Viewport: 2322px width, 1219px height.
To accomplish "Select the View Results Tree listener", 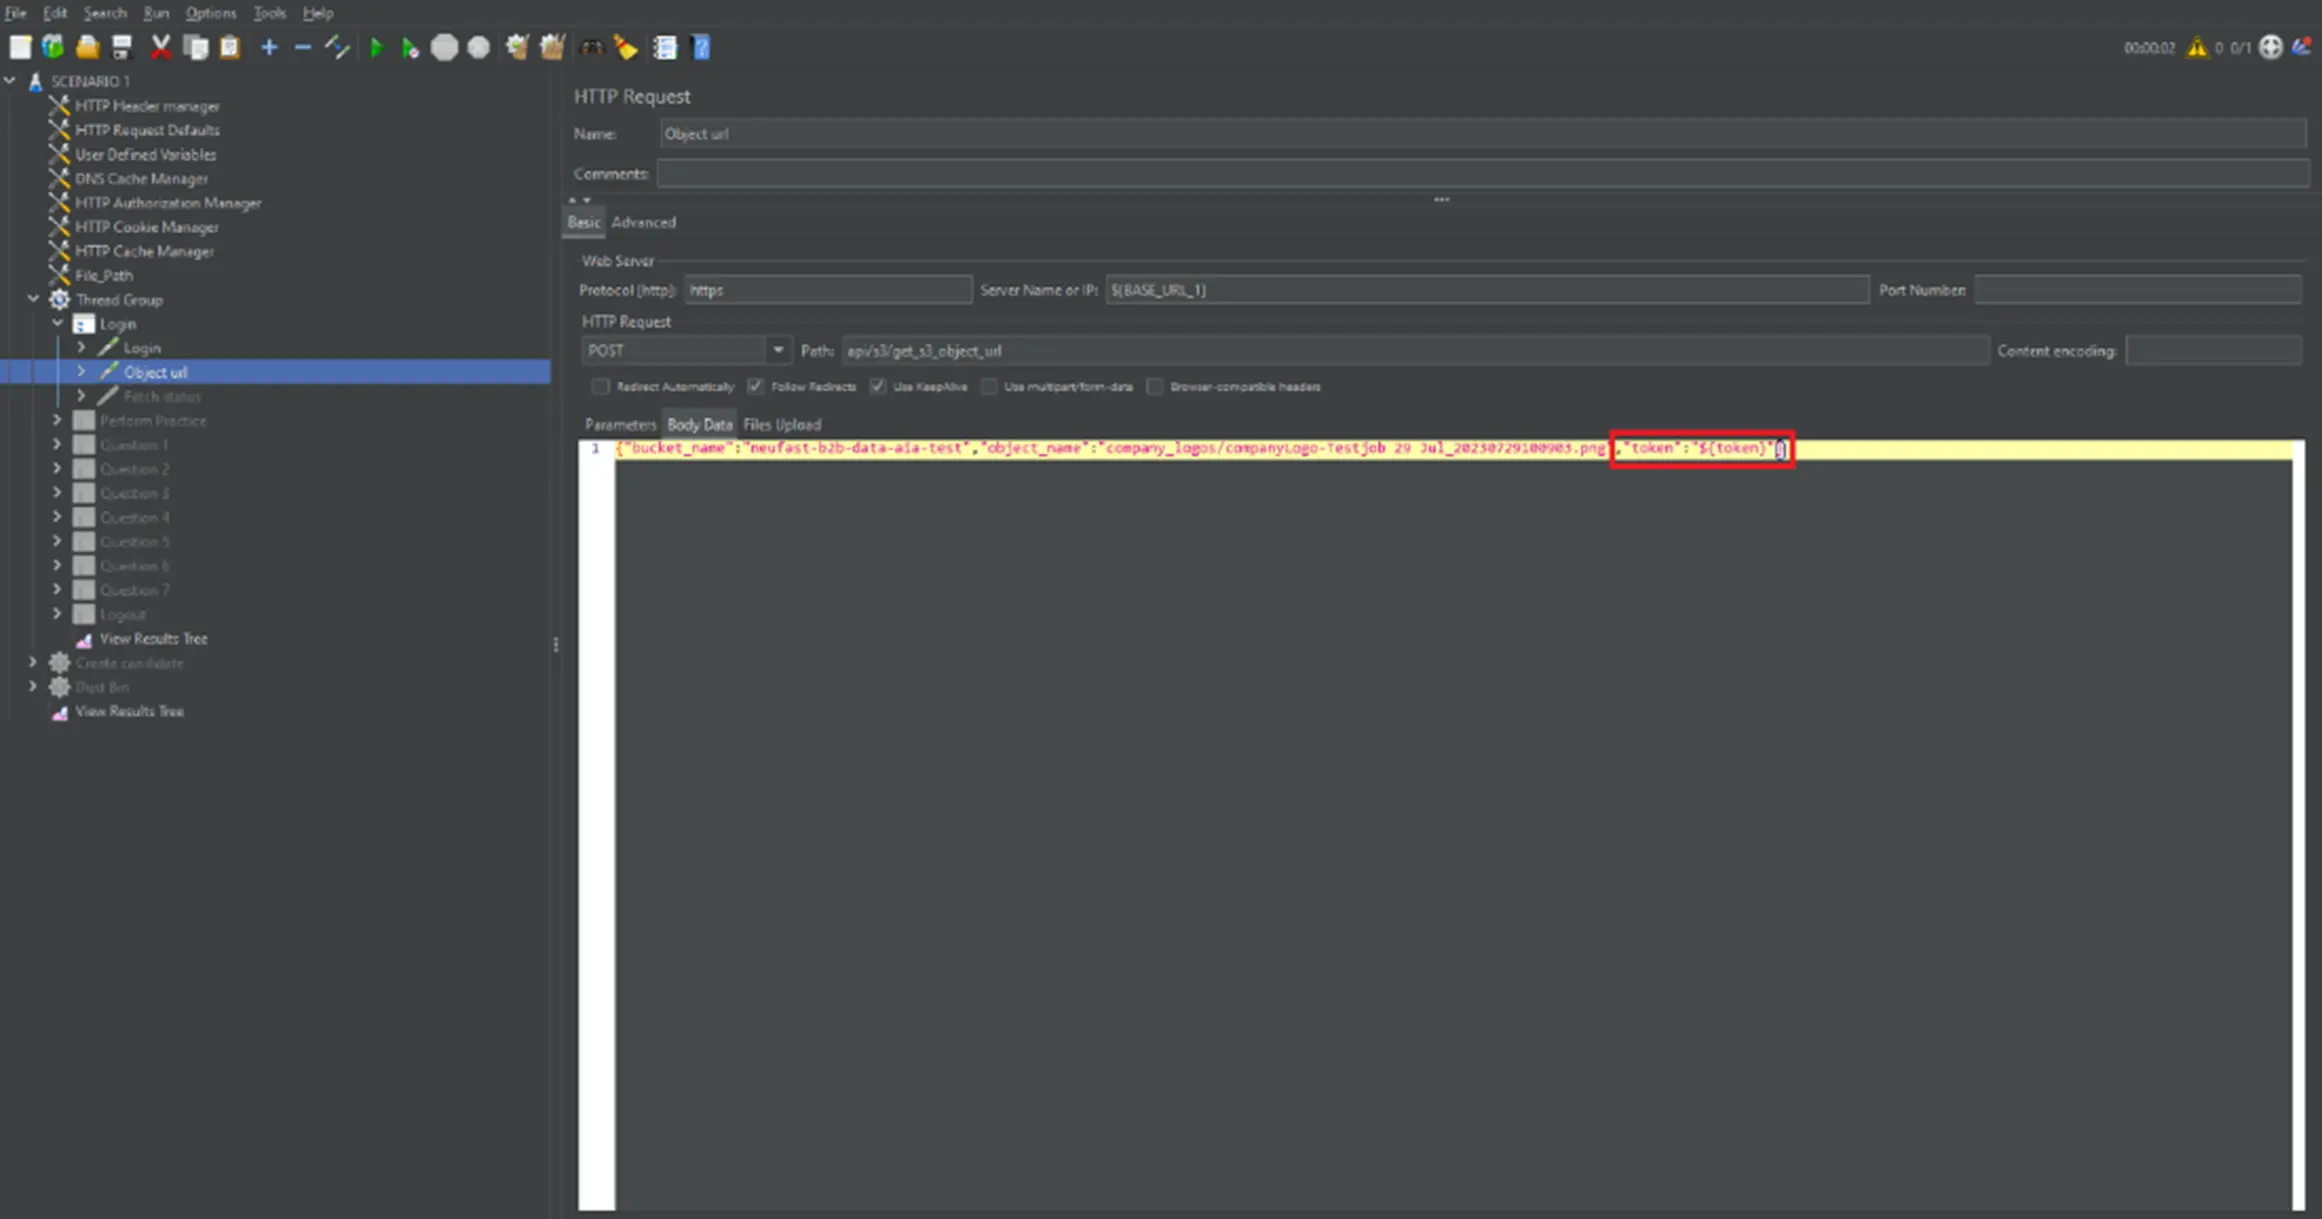I will coord(152,638).
